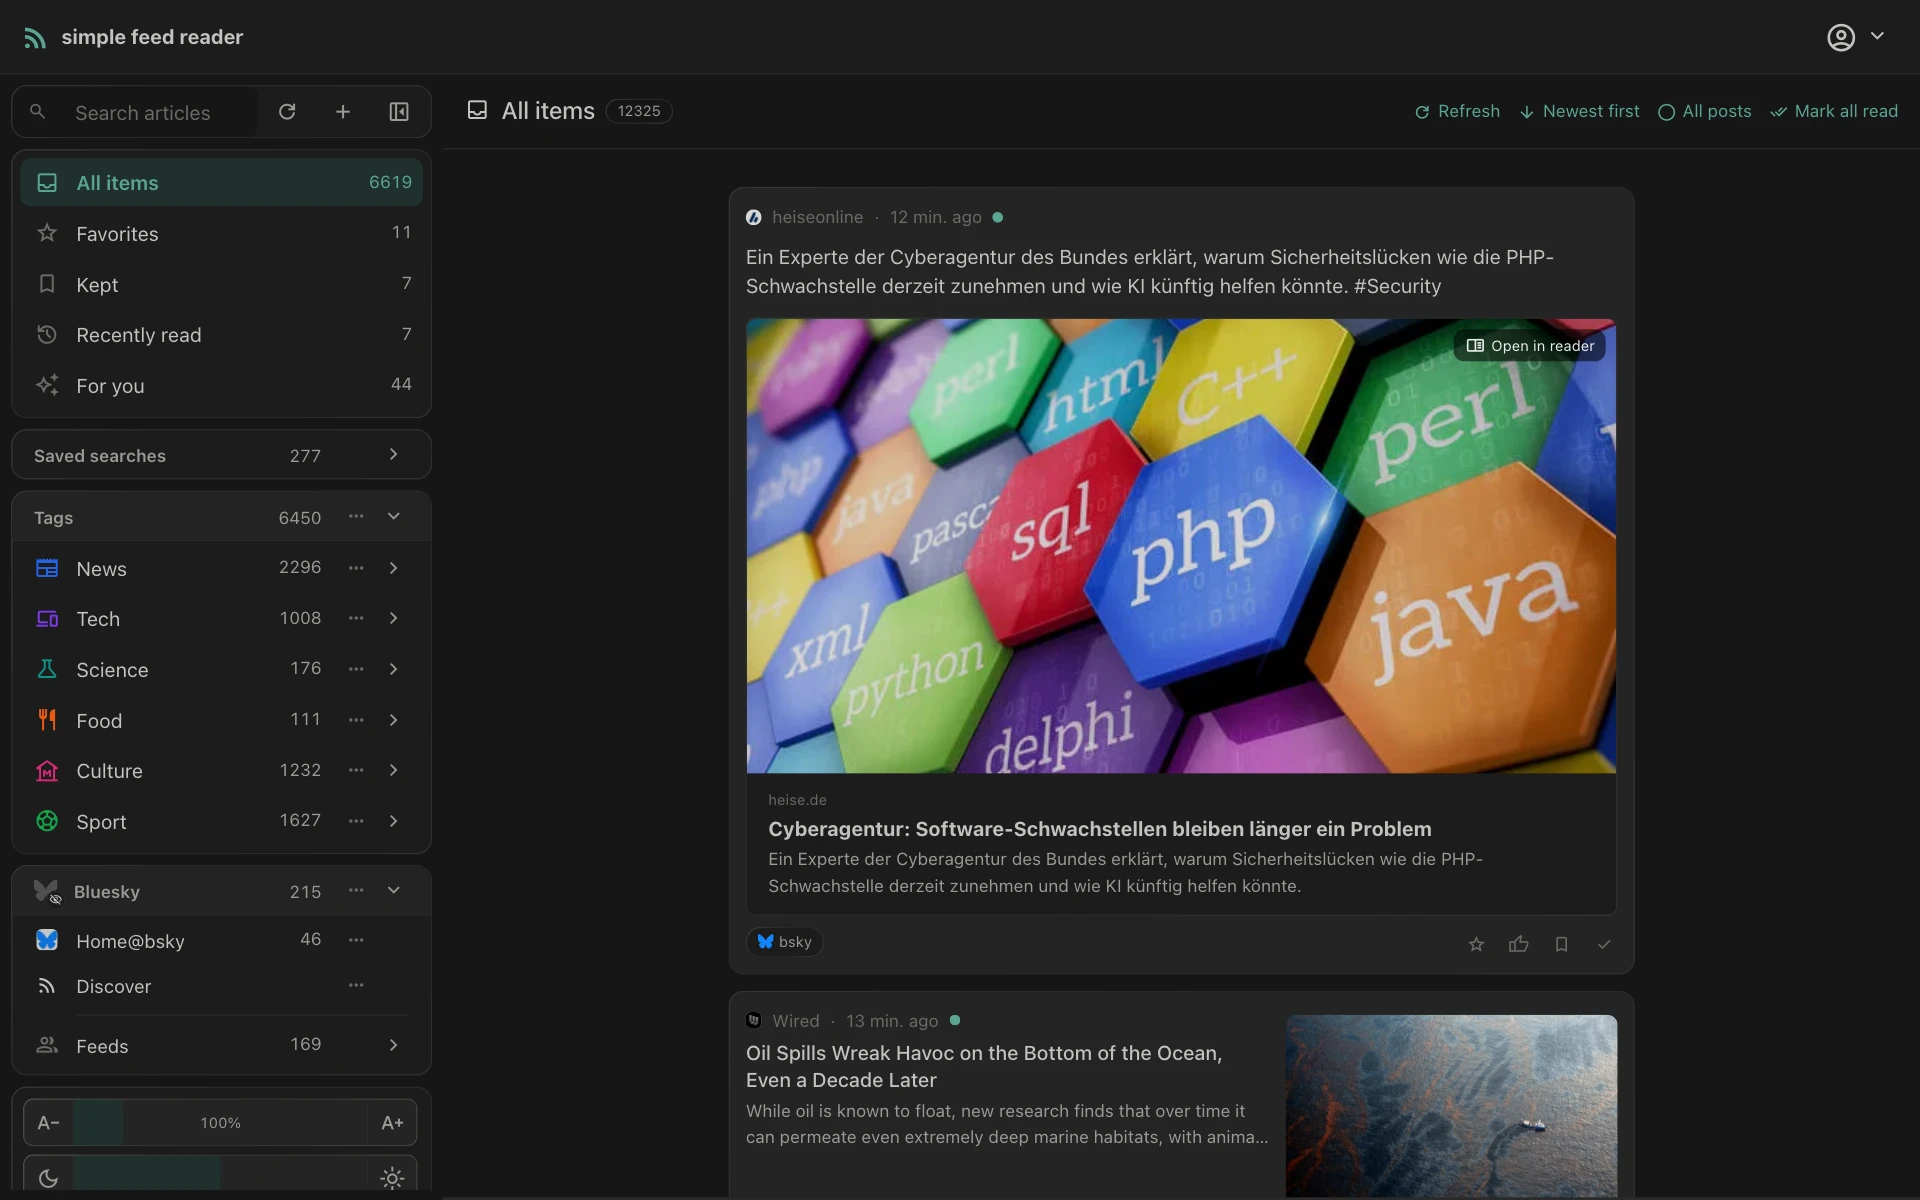Image resolution: width=1920 pixels, height=1200 pixels.
Task: Collapse the Tags section chevron
Action: coord(394,517)
